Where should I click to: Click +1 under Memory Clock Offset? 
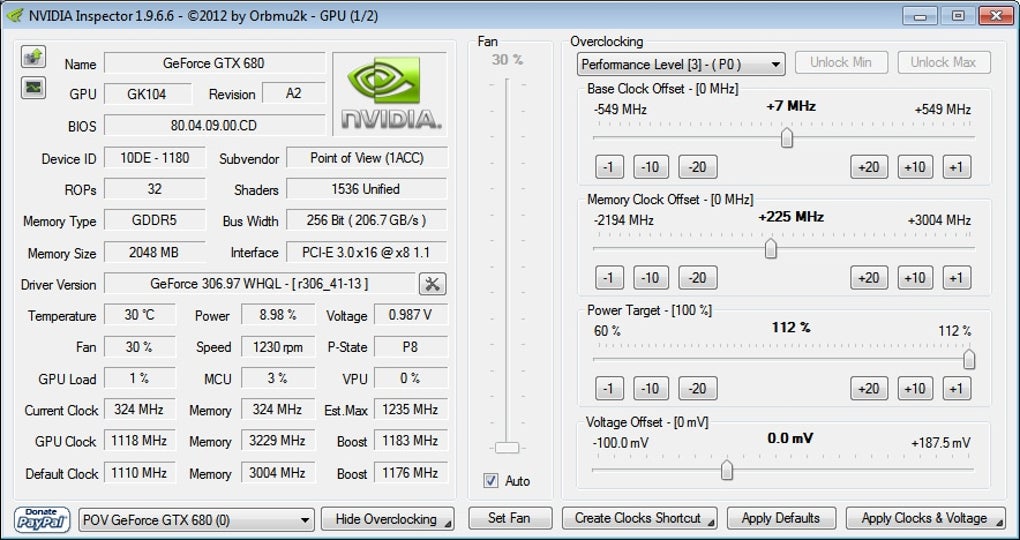(957, 278)
